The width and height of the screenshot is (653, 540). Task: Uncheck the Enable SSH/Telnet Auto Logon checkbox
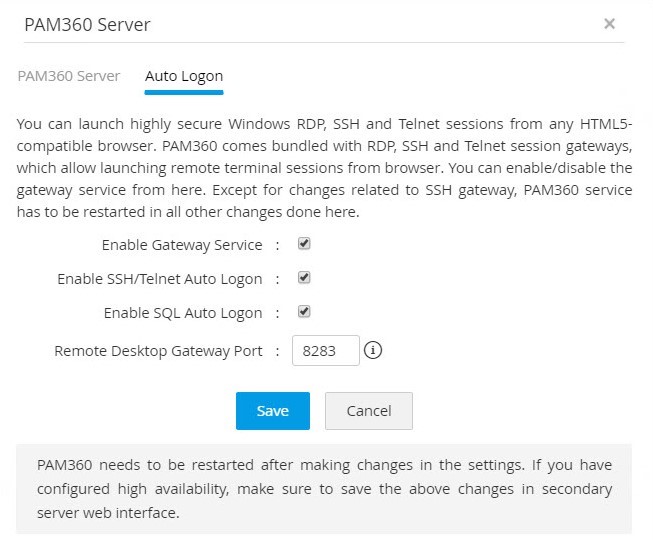[x=304, y=278]
